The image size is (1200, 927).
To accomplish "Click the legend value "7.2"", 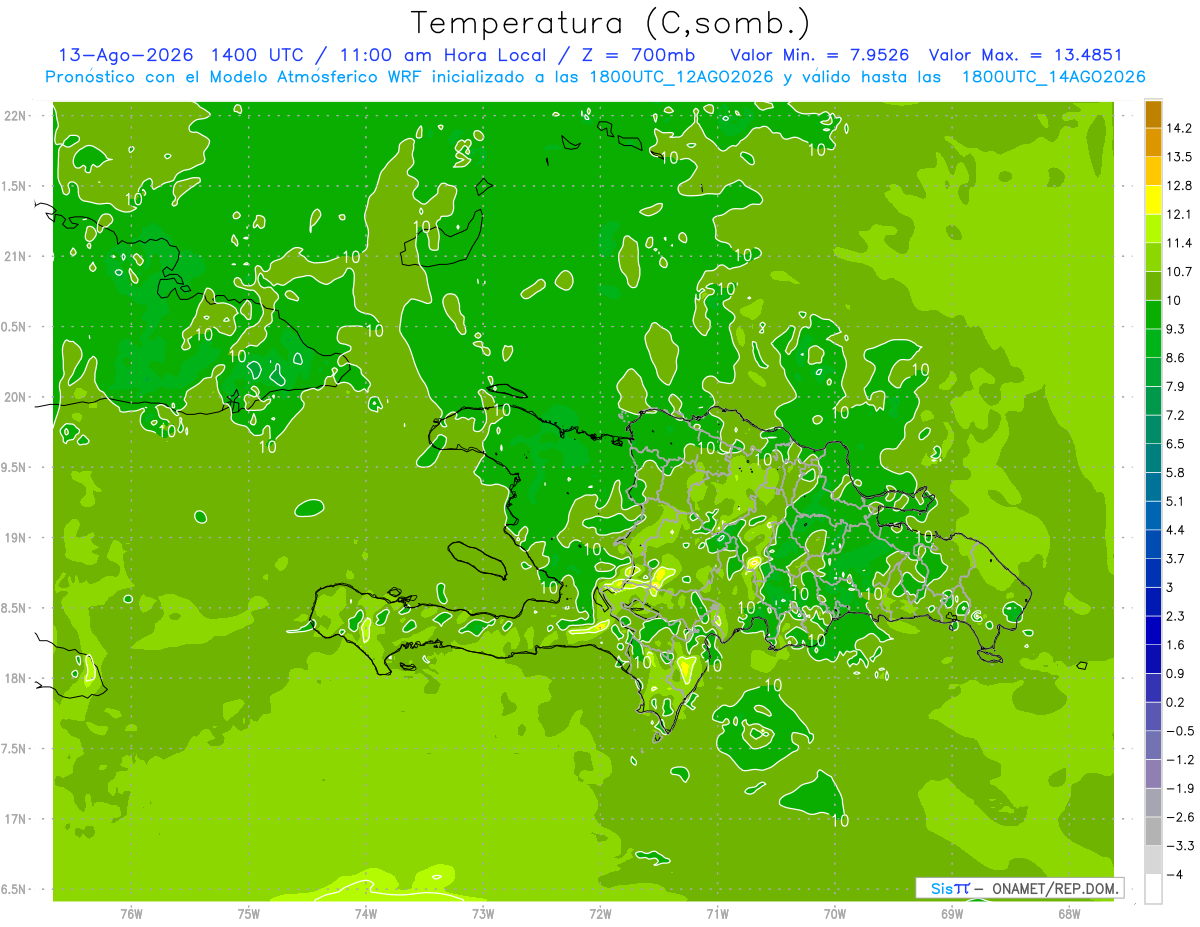I will pos(1176,415).
